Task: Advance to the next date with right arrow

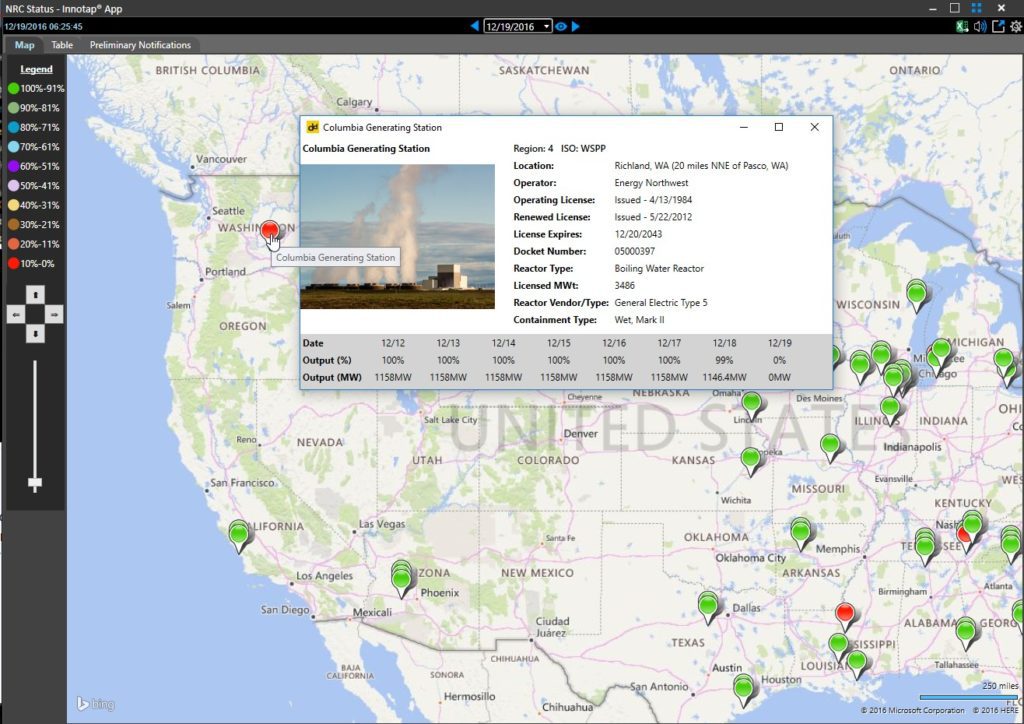Action: pyautogui.click(x=575, y=26)
